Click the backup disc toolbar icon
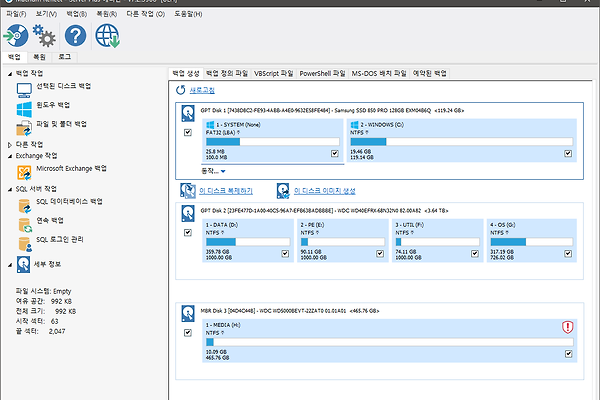The width and height of the screenshot is (600, 400). tap(15, 37)
